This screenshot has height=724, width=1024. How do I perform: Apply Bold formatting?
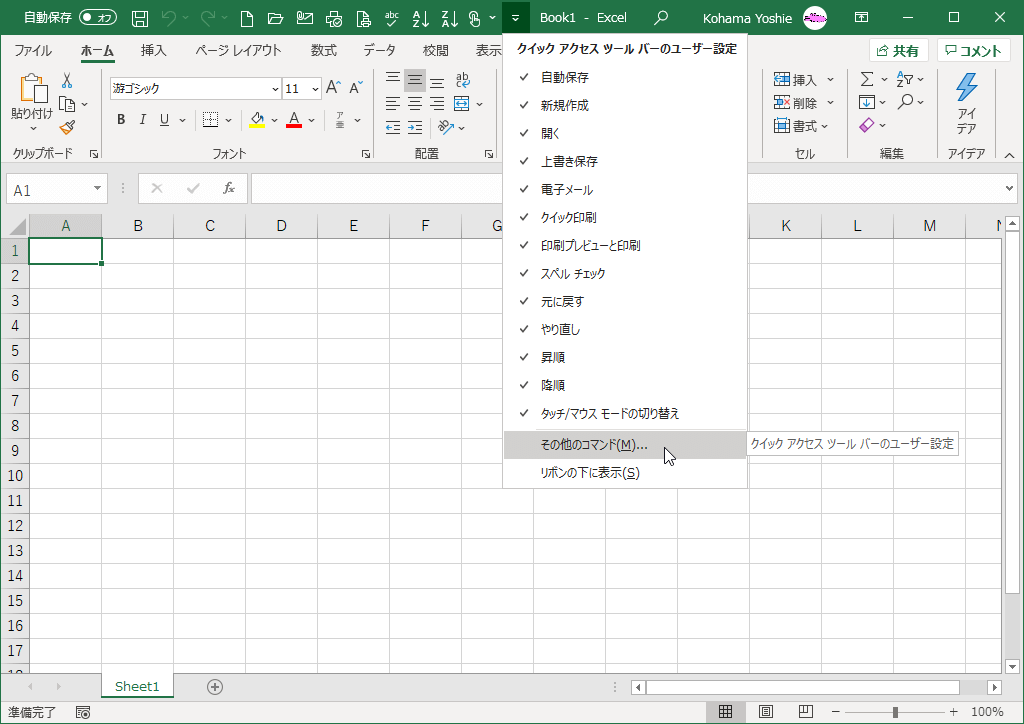(x=121, y=119)
